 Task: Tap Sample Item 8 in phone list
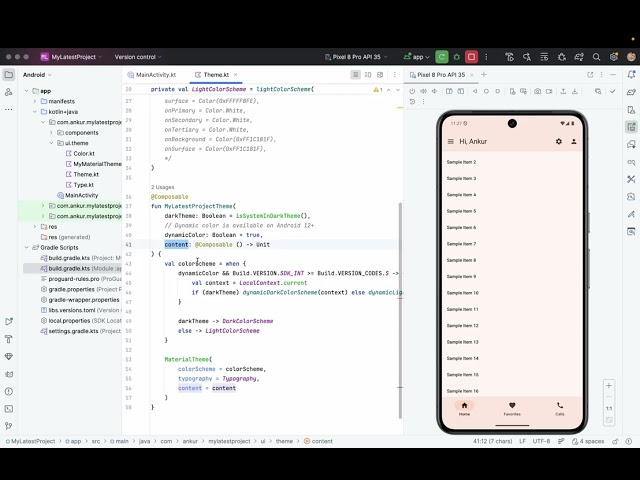[x=461, y=260]
